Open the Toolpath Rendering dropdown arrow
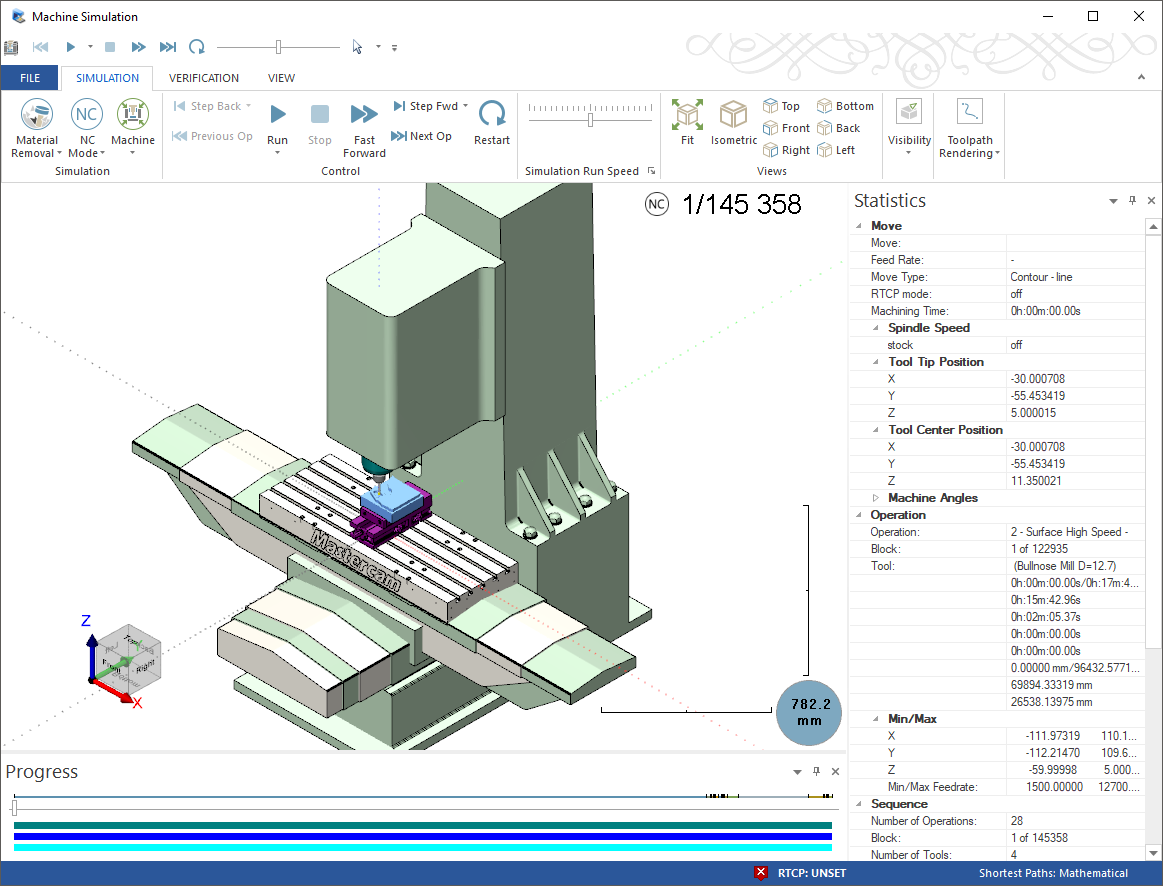This screenshot has height=886, width=1163. pyautogui.click(x=998, y=153)
